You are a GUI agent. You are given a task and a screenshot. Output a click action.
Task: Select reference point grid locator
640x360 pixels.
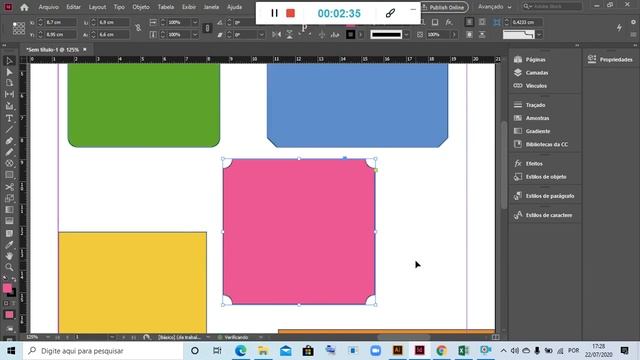19,28
